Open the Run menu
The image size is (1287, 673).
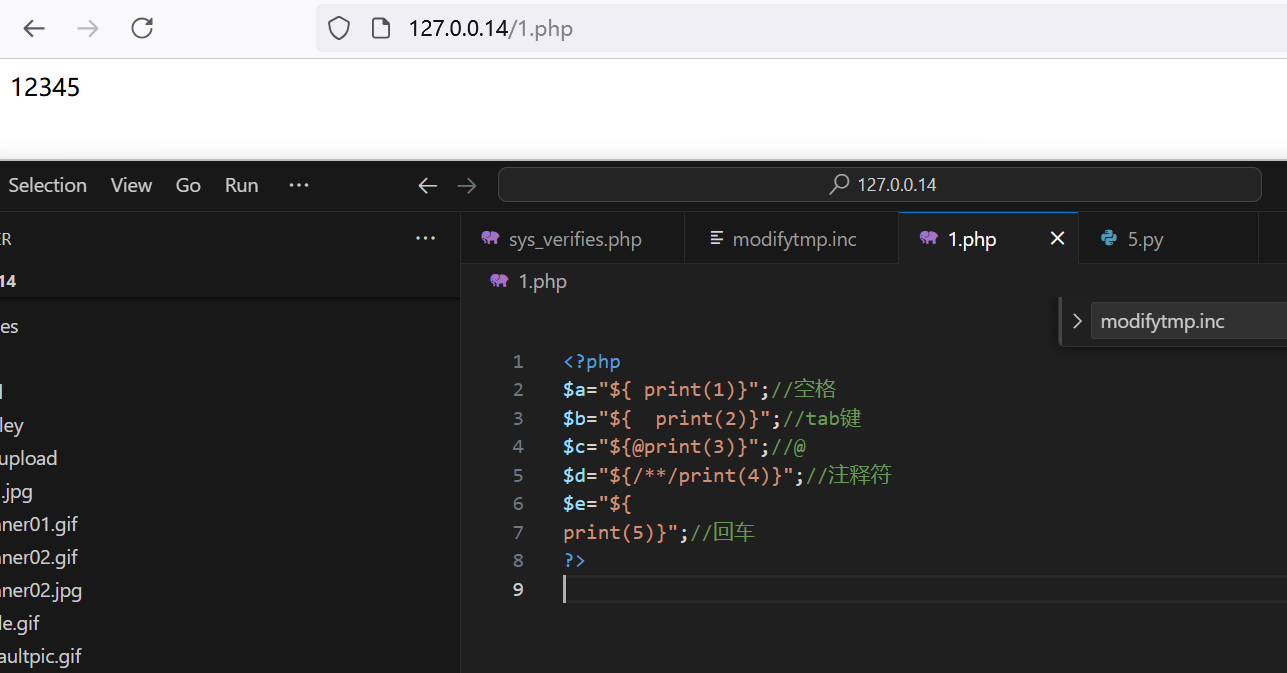click(241, 185)
